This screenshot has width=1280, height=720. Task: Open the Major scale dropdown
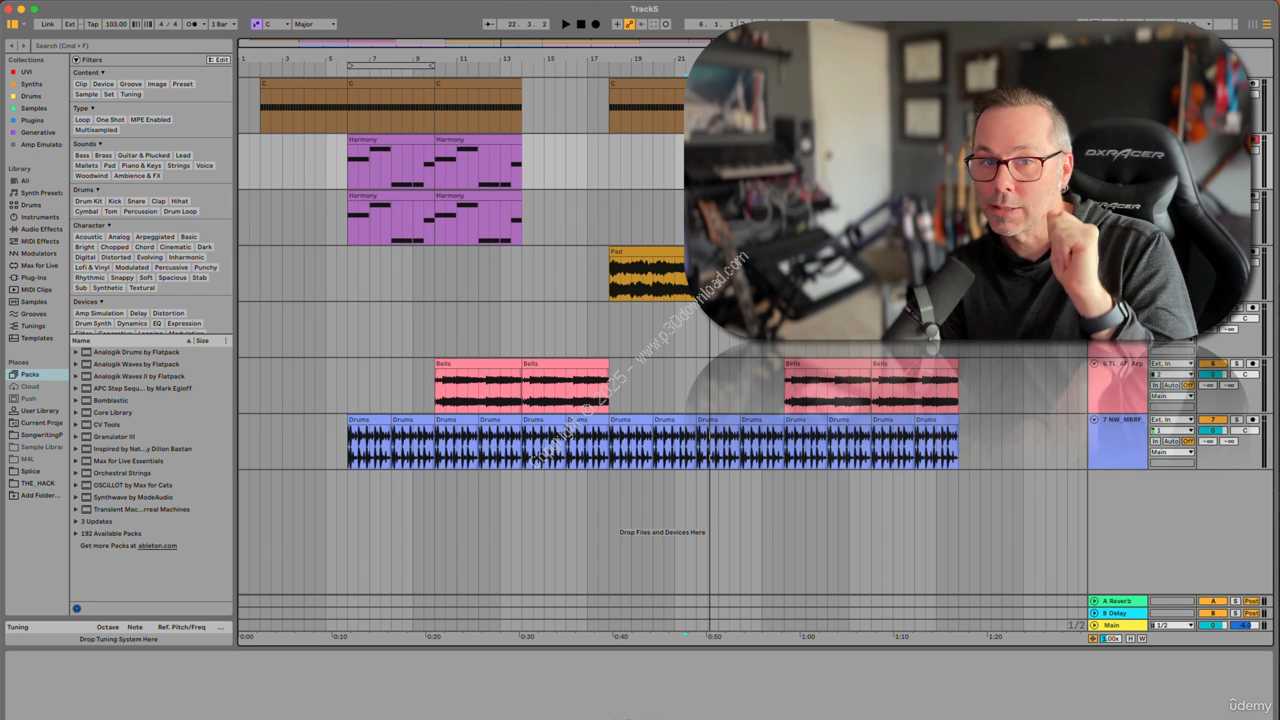click(x=315, y=24)
